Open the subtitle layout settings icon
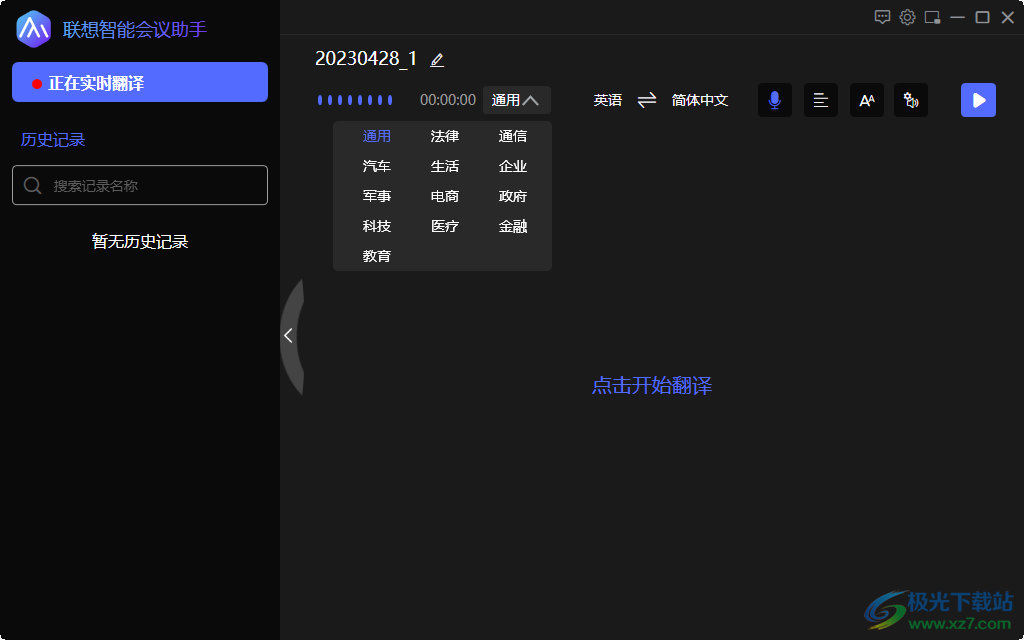1024x640 pixels. click(x=820, y=100)
